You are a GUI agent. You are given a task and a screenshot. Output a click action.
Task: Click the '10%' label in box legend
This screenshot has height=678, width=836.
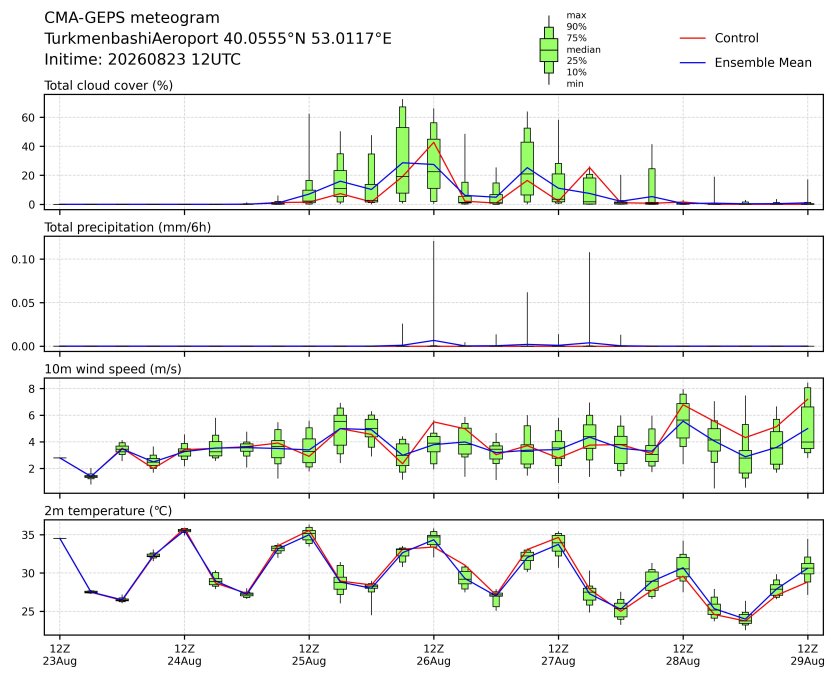[x=576, y=72]
